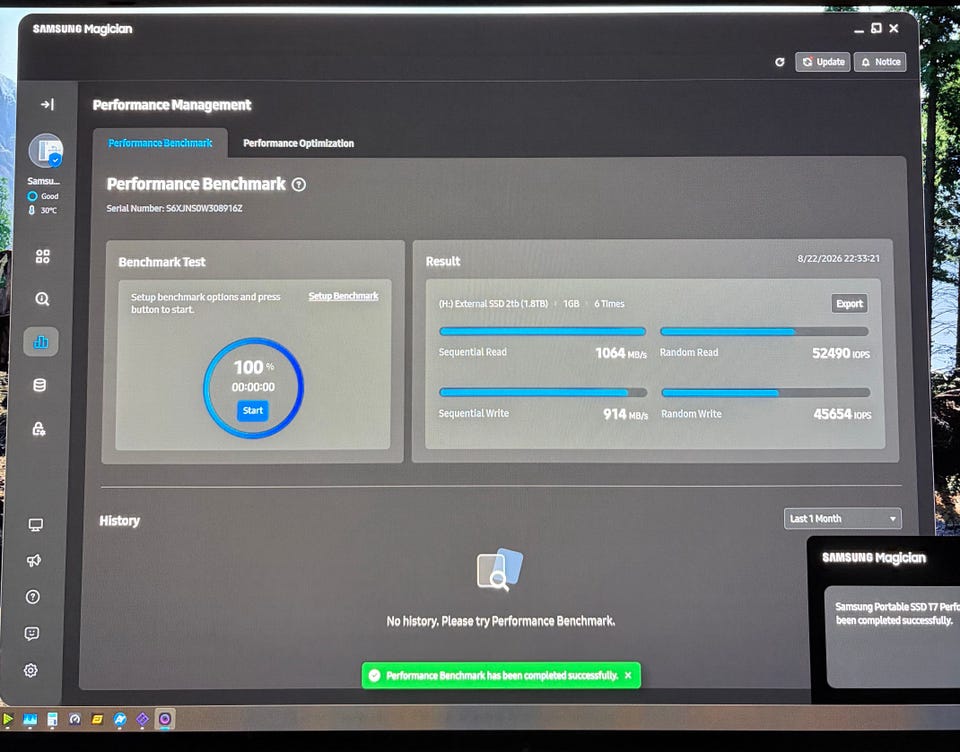Open the blue circular taskbar icon

pyautogui.click(x=120, y=720)
